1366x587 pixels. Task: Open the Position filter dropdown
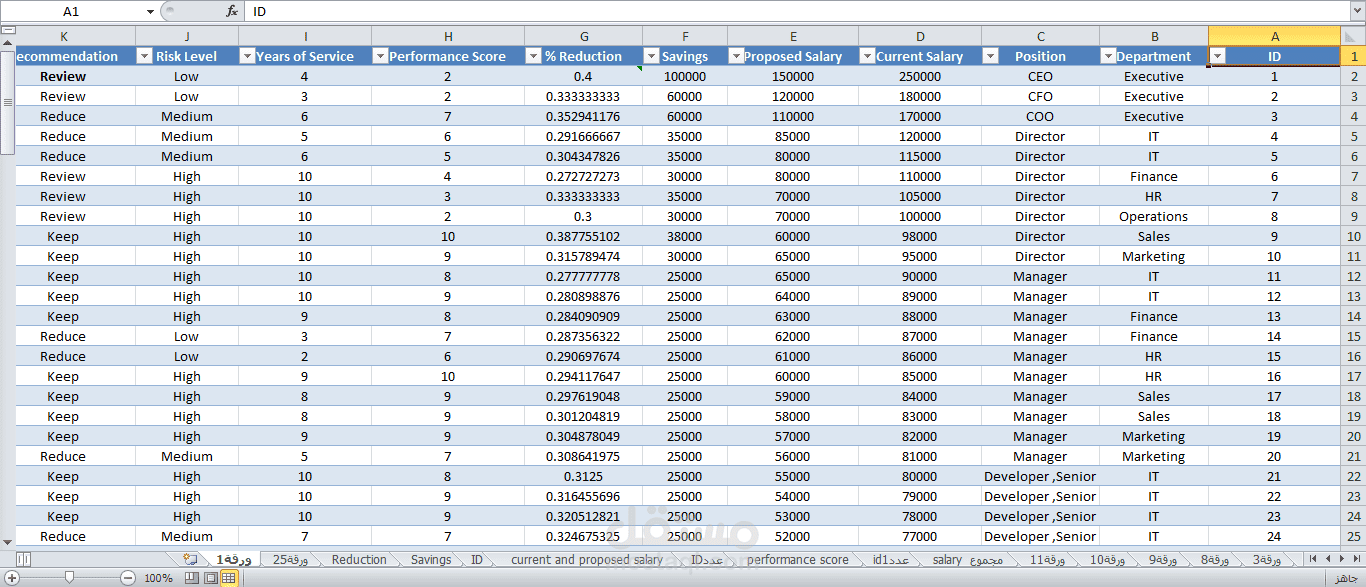(990, 57)
